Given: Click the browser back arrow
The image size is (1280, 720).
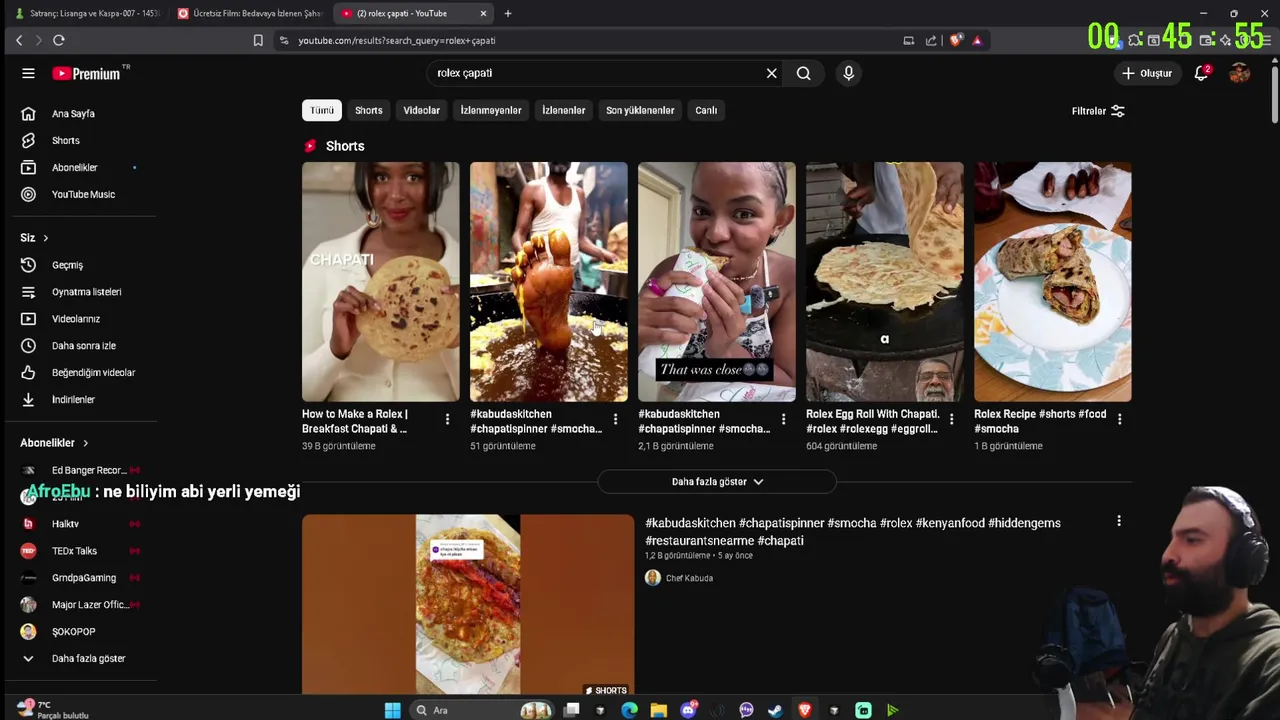Looking at the screenshot, I should [19, 40].
